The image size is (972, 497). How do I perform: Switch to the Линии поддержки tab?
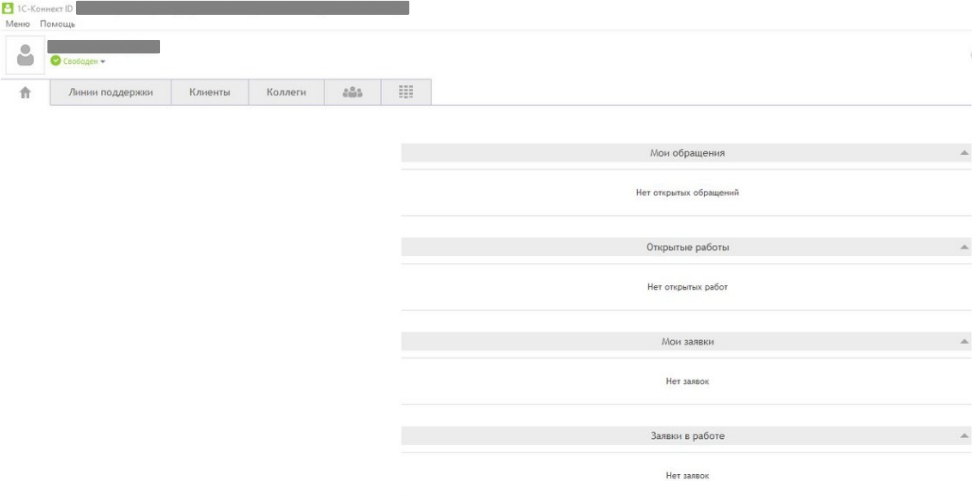coord(111,92)
